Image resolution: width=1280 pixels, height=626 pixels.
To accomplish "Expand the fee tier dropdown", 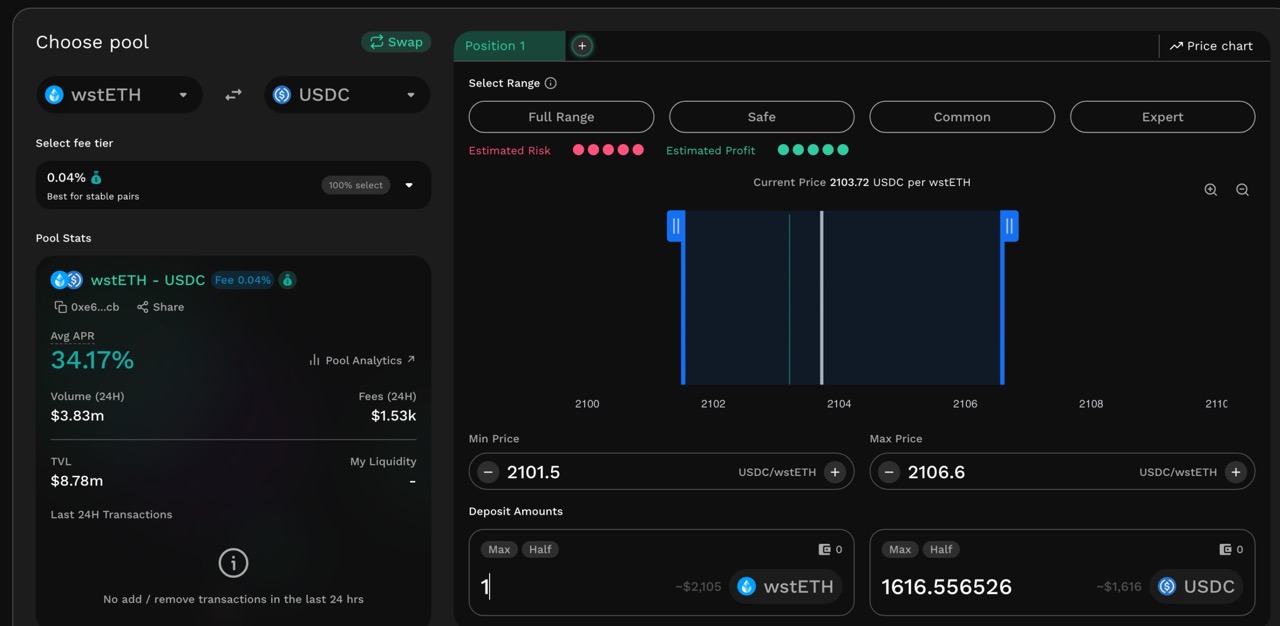I will [x=408, y=184].
